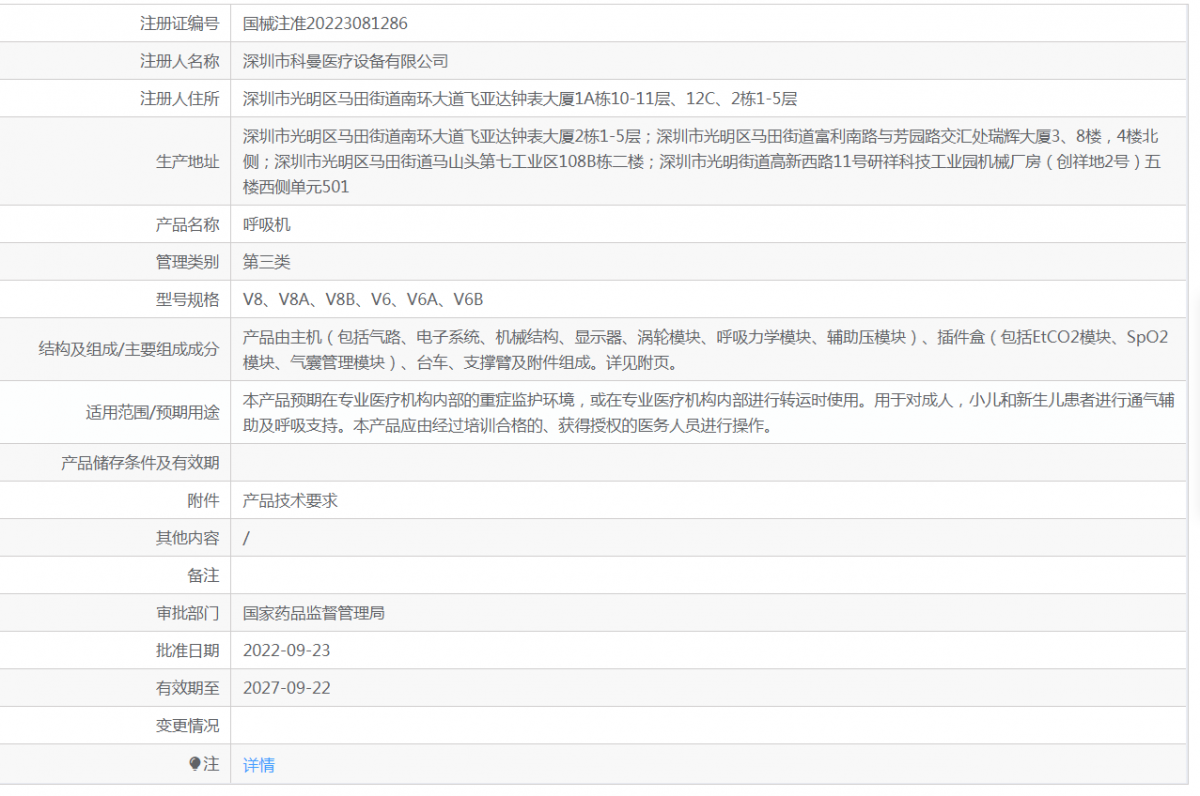Click the intended use description text
The height and width of the screenshot is (796, 1200).
pyautogui.click(x=709, y=412)
